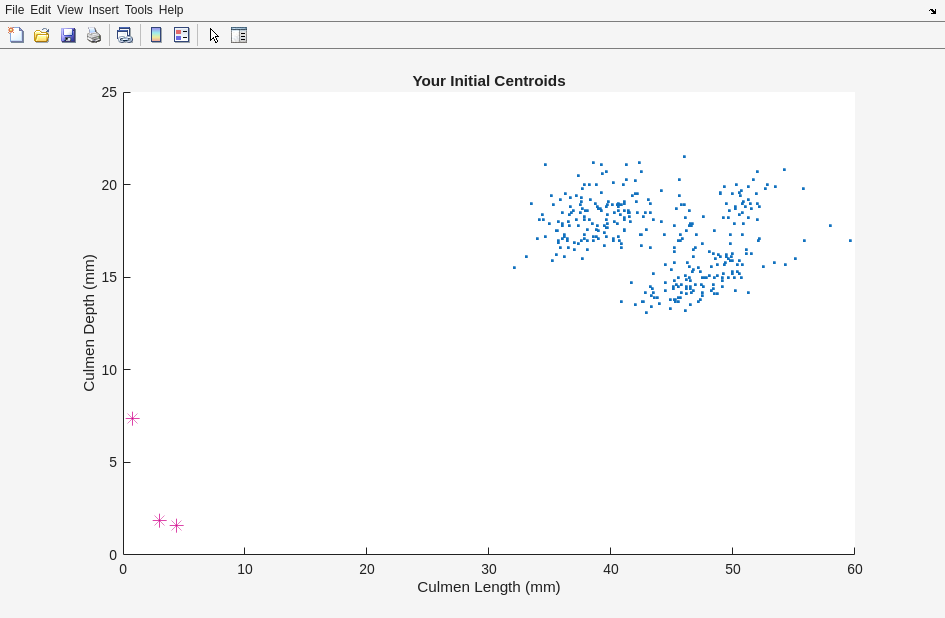
Task: Open the Help menu
Action: (x=171, y=10)
